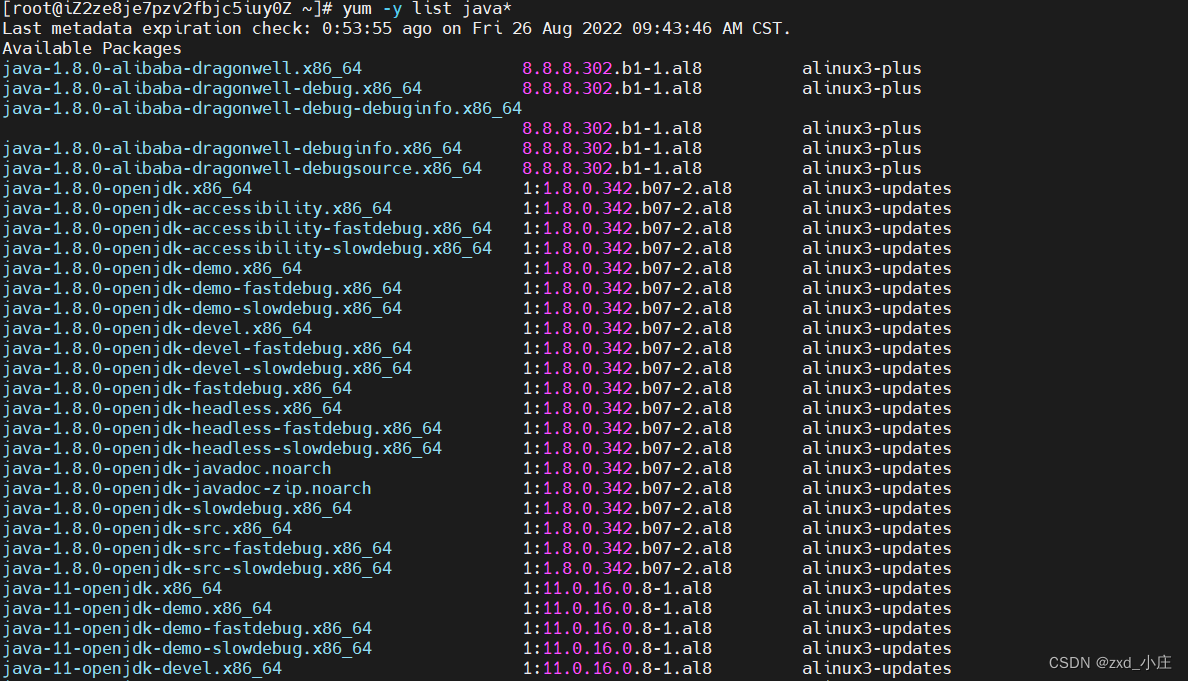Select package java-1.8.0-openjdk-headless.x86_64
1188x681 pixels.
click(x=172, y=408)
